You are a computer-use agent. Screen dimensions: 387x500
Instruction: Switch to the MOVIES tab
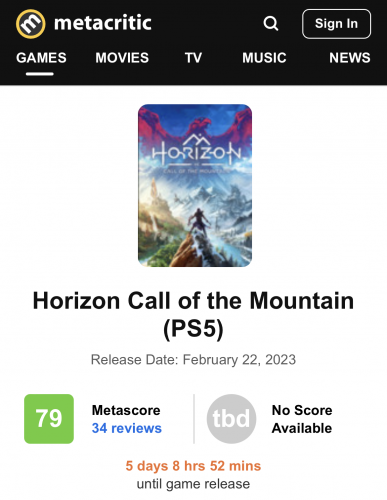click(x=122, y=58)
